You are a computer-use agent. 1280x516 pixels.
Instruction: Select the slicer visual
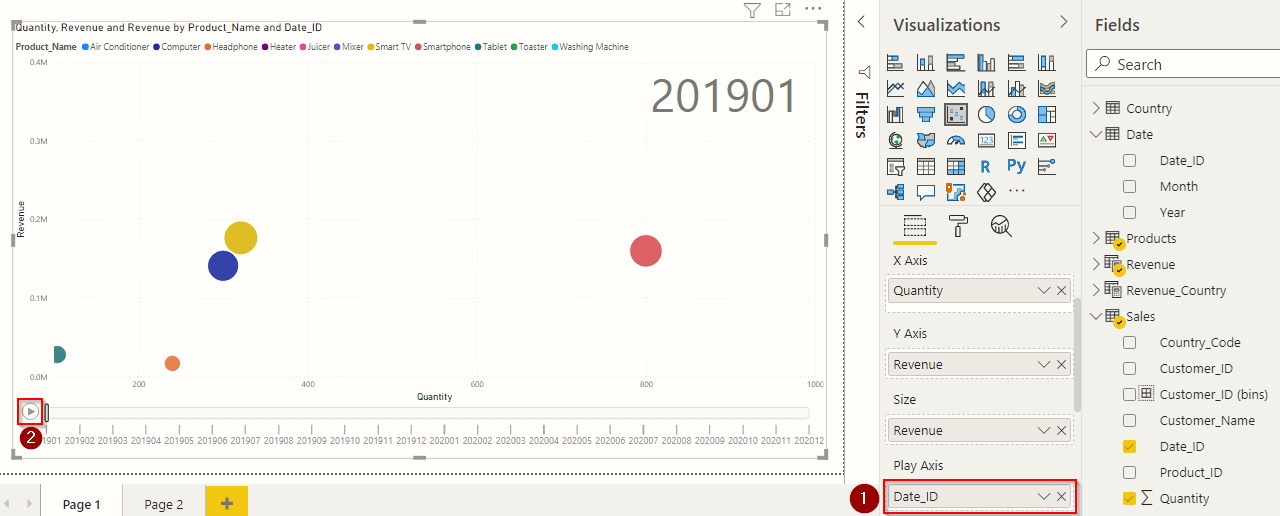tap(896, 167)
